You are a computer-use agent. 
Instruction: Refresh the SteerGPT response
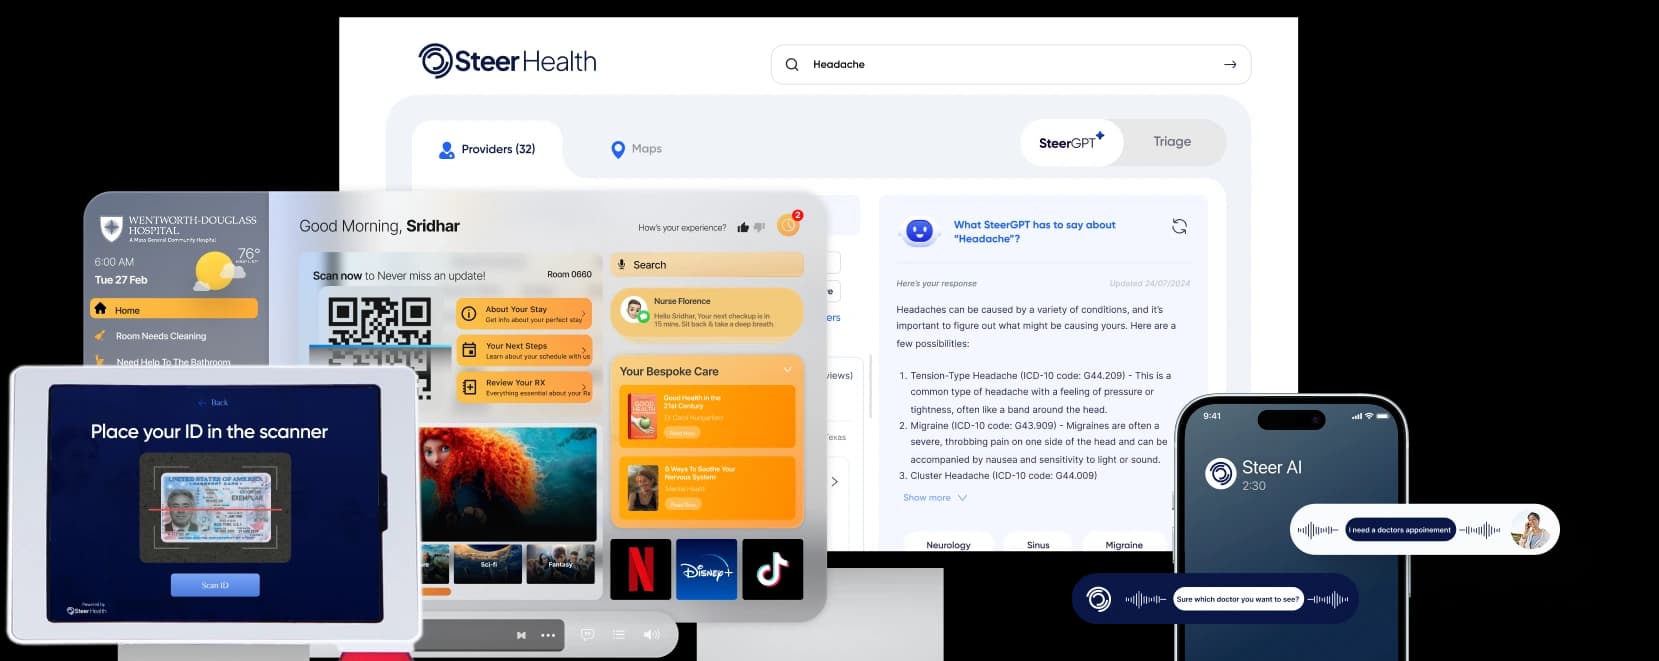1179,227
